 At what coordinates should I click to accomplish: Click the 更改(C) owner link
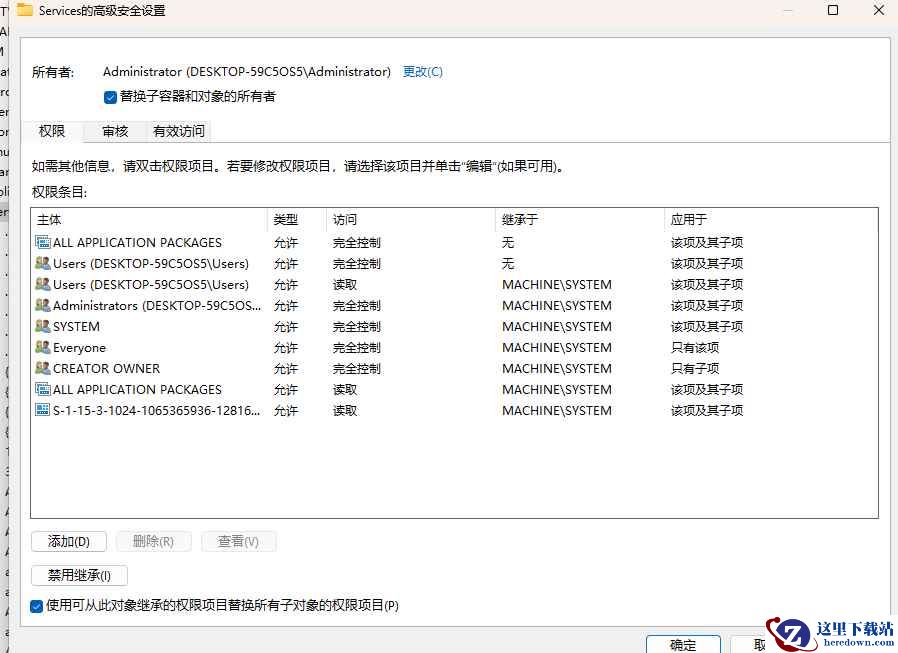423,72
